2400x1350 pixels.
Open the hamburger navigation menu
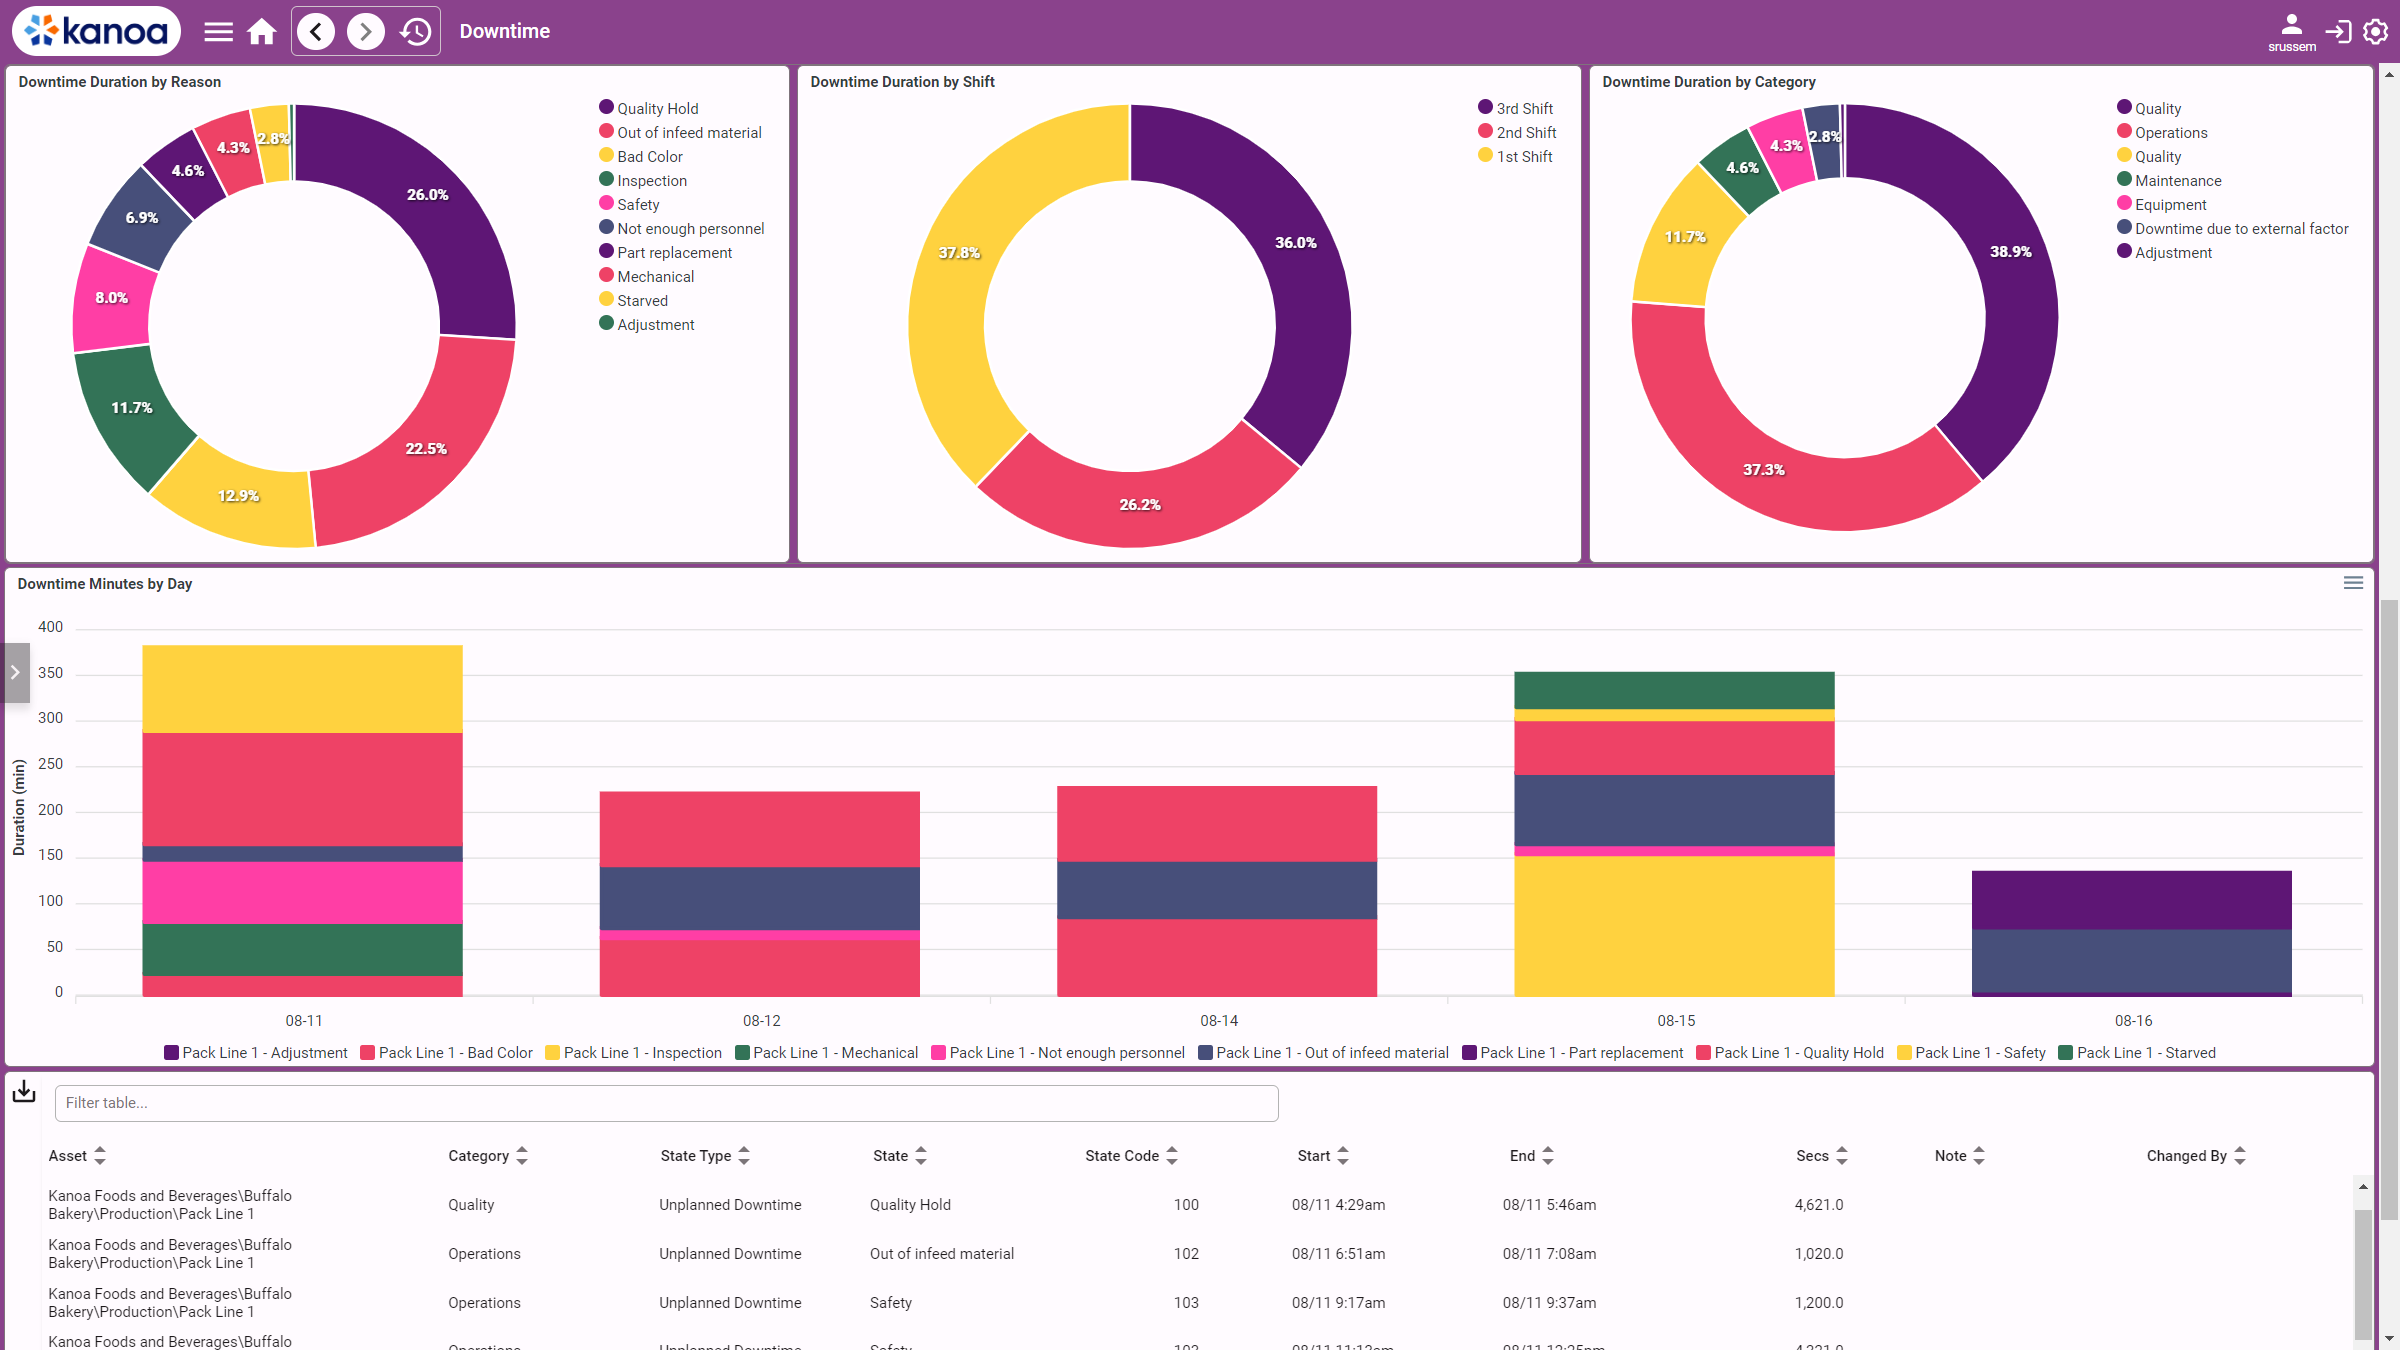218,32
